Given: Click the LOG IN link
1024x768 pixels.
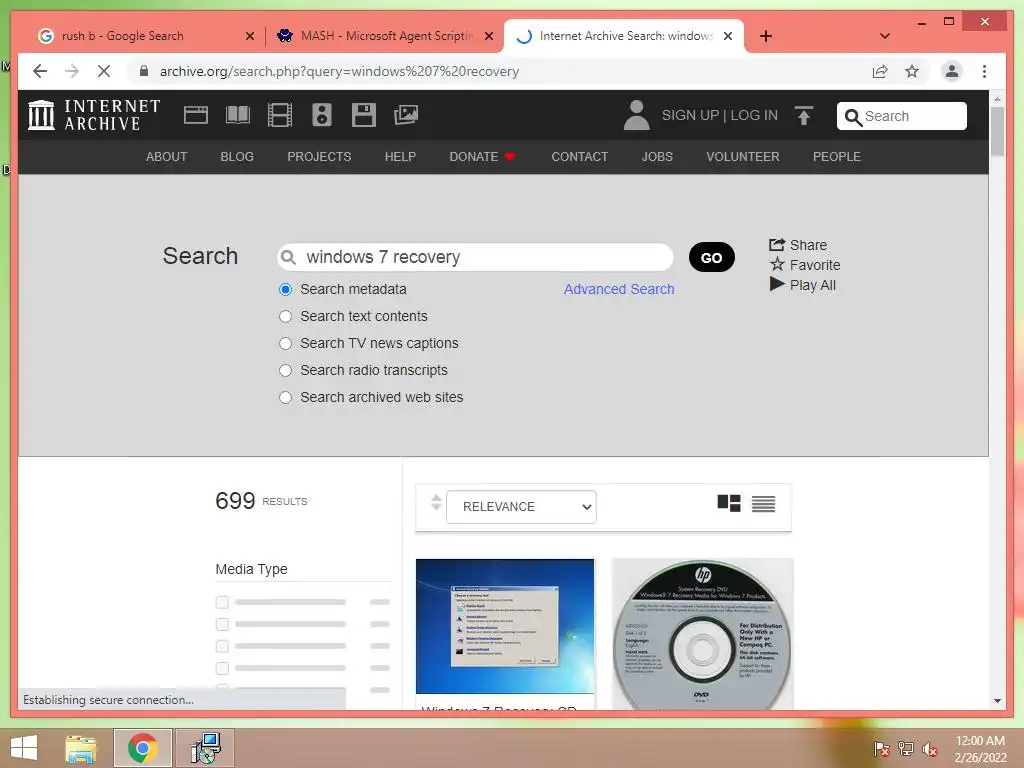Looking at the screenshot, I should coord(754,116).
